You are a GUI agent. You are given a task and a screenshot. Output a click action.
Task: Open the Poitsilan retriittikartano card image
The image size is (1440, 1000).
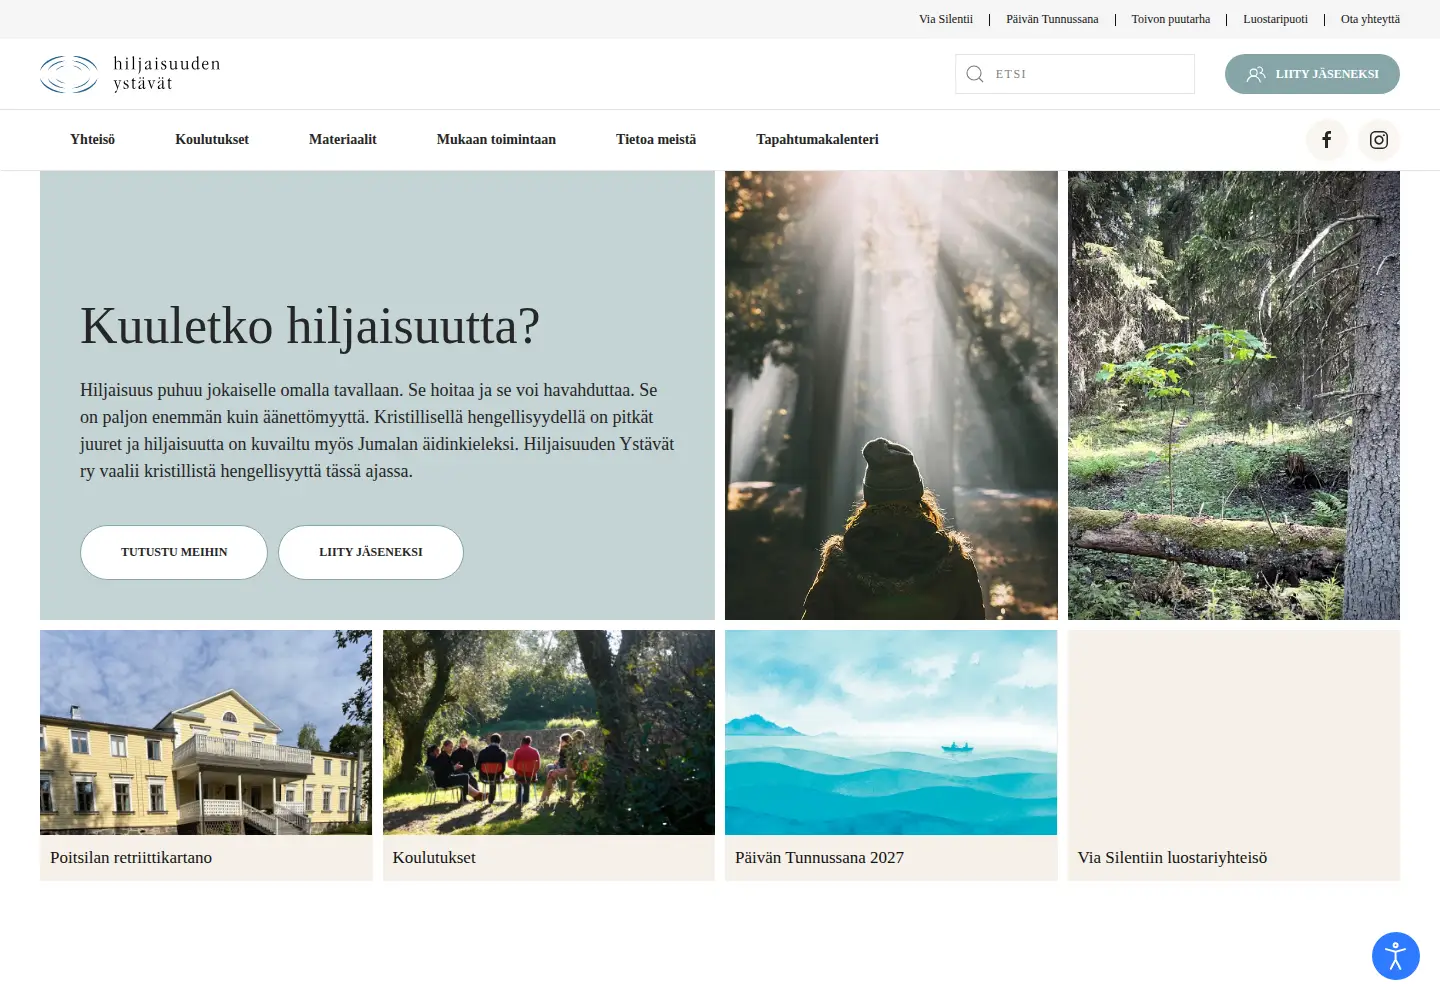click(x=206, y=732)
